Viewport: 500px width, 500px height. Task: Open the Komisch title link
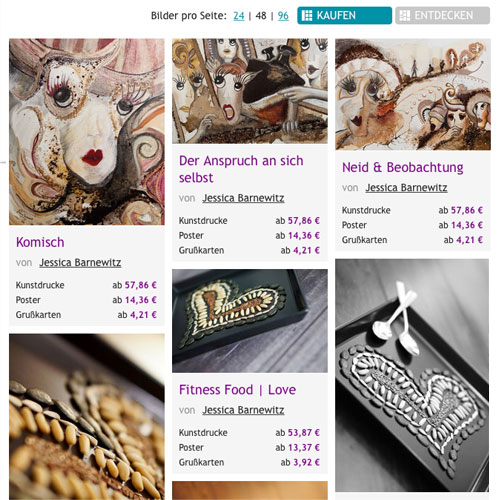coord(40,242)
